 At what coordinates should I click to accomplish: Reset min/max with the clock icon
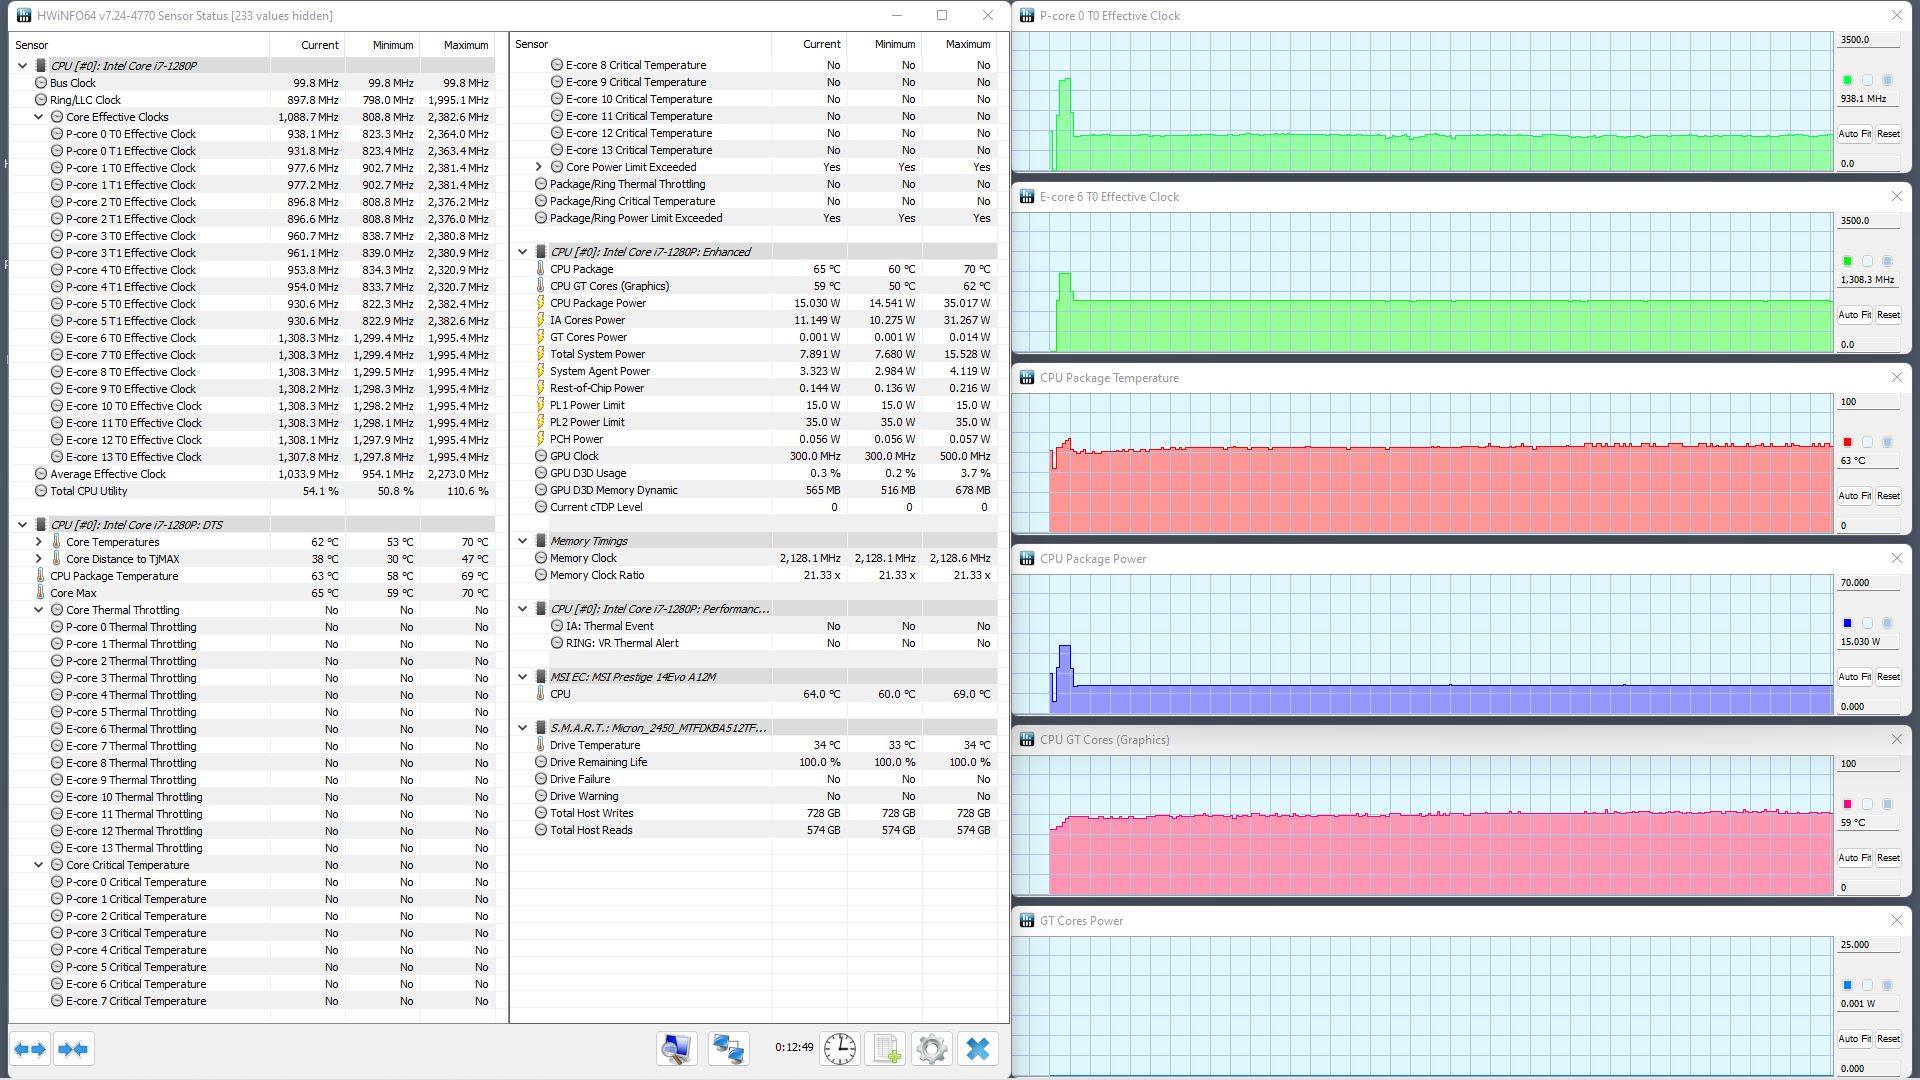coord(840,1048)
